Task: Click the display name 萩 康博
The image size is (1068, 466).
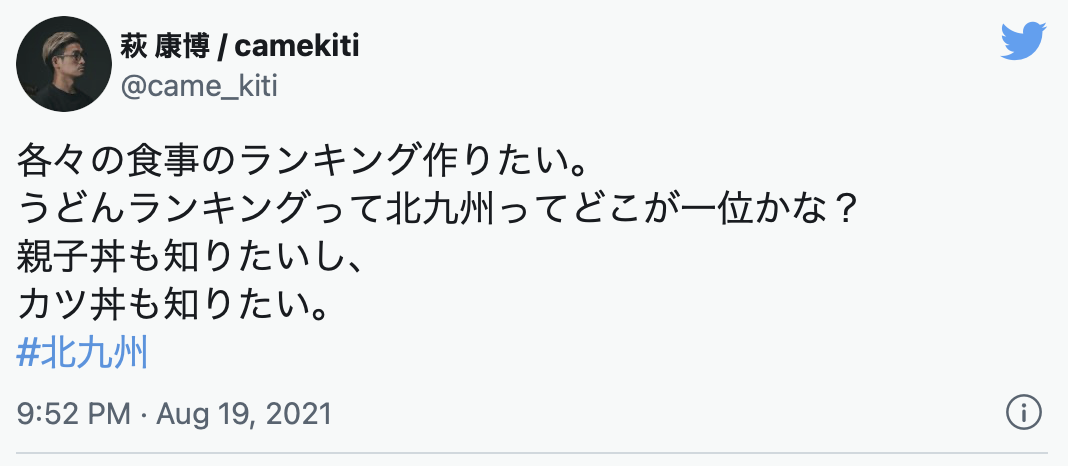Action: tap(163, 48)
